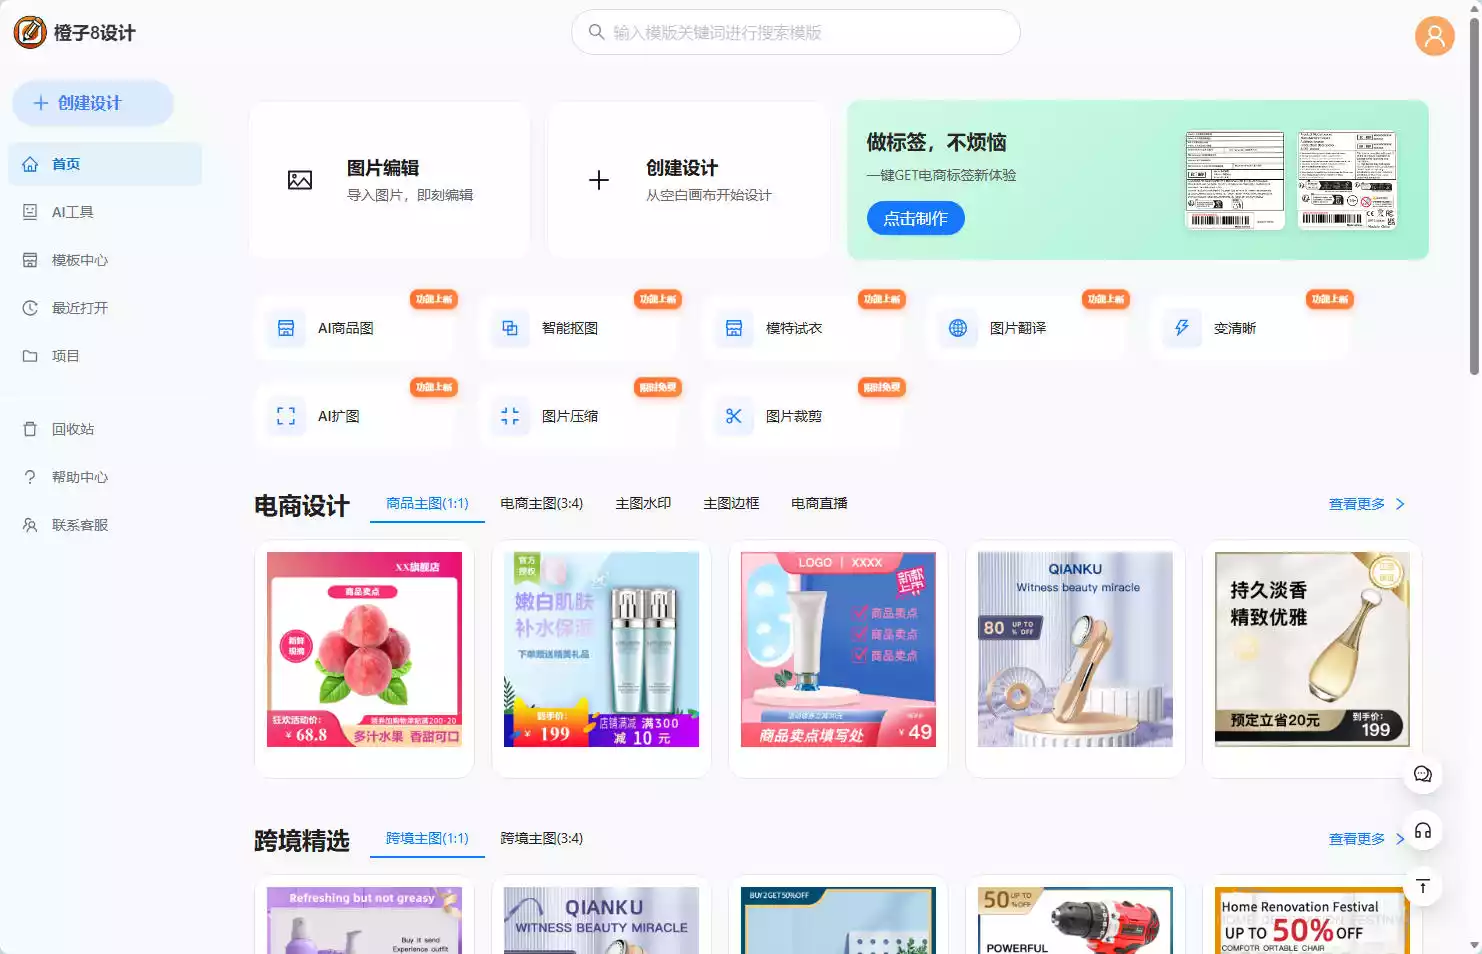Switch to 主图边框 tab

[x=731, y=503]
